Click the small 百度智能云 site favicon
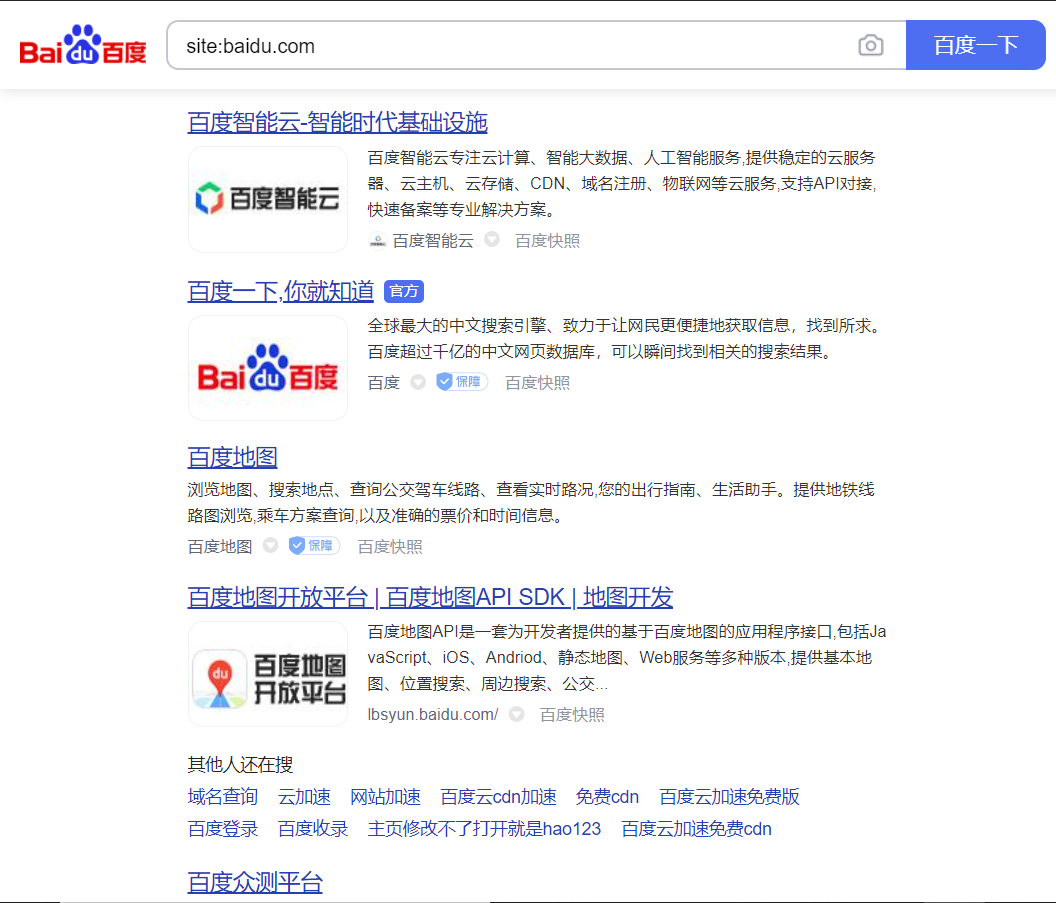 tap(377, 240)
